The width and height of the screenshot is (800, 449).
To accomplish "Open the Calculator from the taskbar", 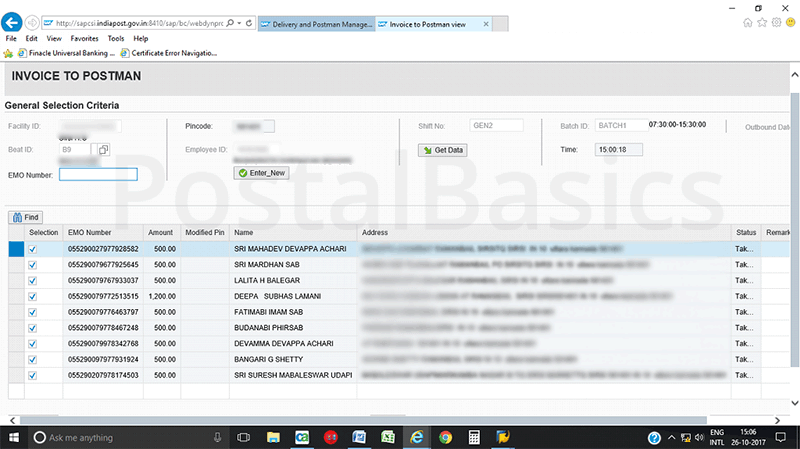I will click(x=474, y=437).
